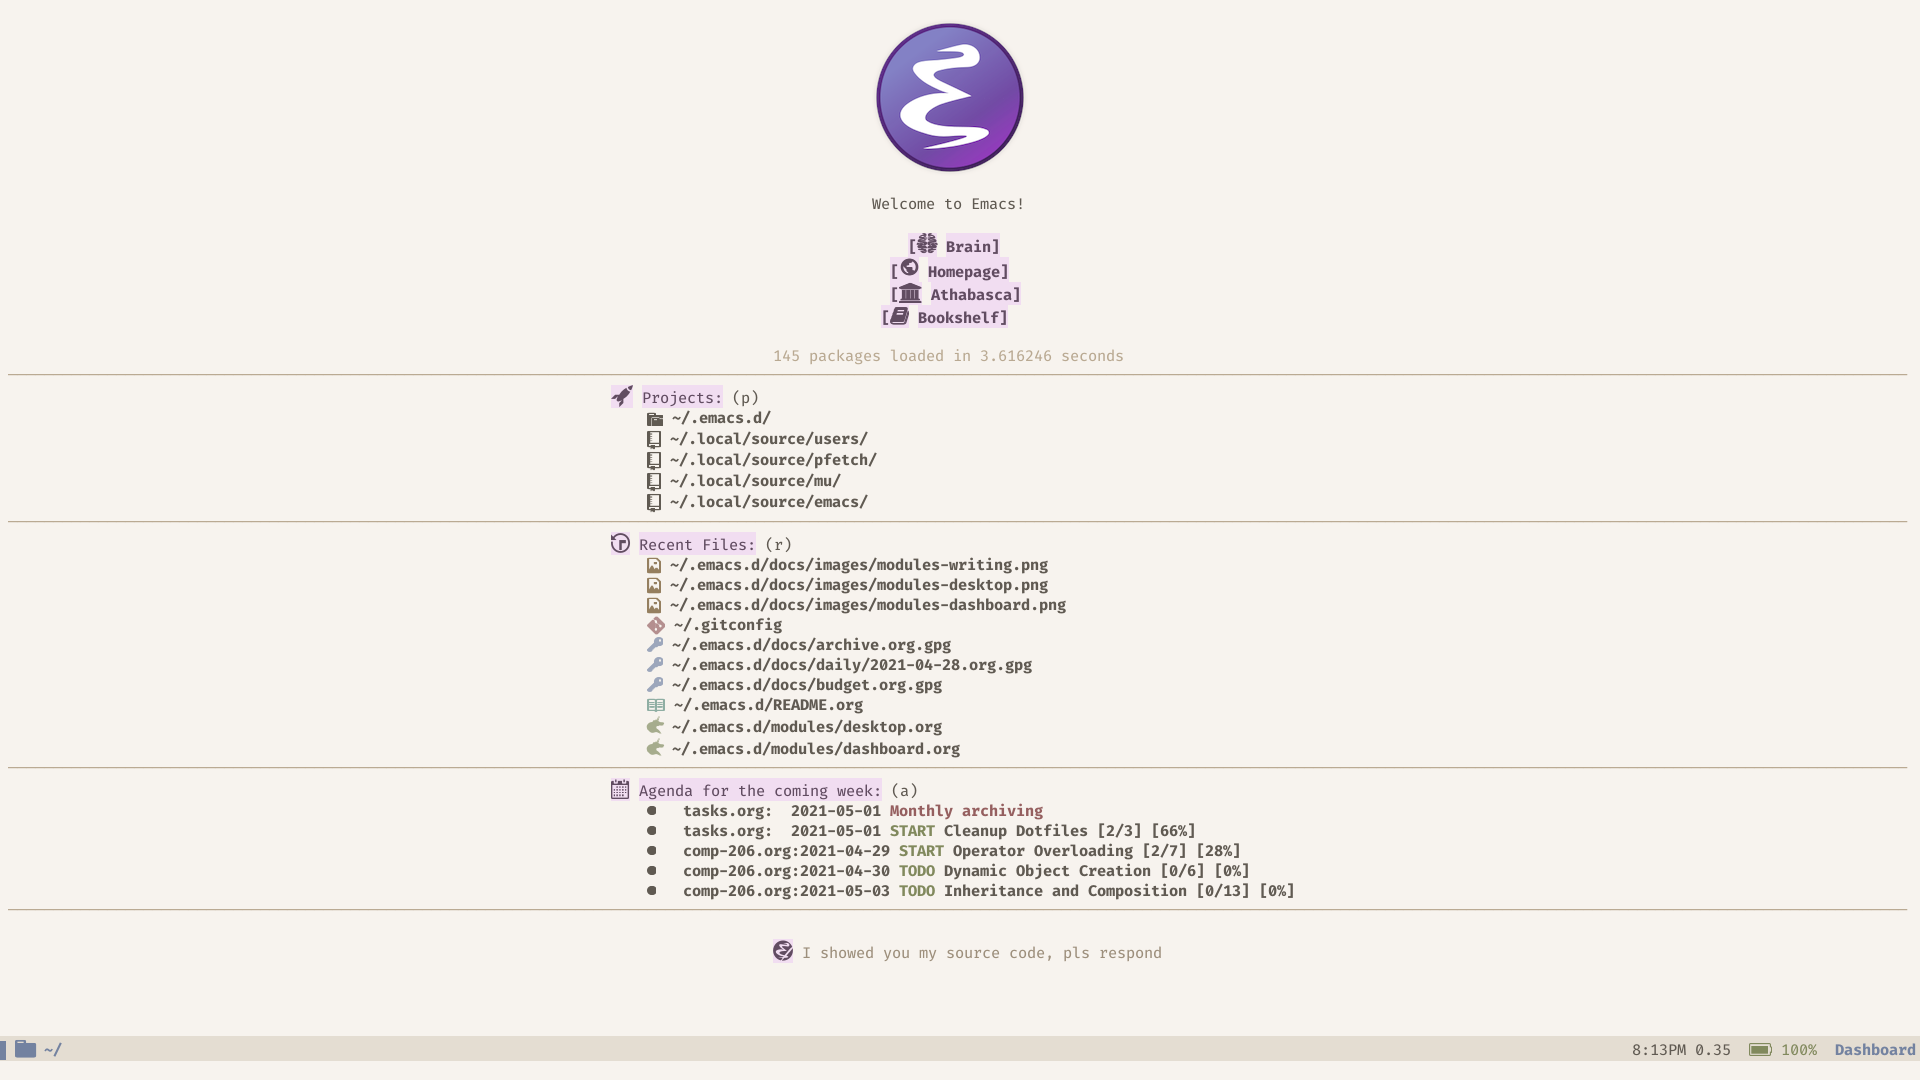The image size is (1920, 1080).
Task: Click battery 100% status bar icon
Action: (1758, 1048)
